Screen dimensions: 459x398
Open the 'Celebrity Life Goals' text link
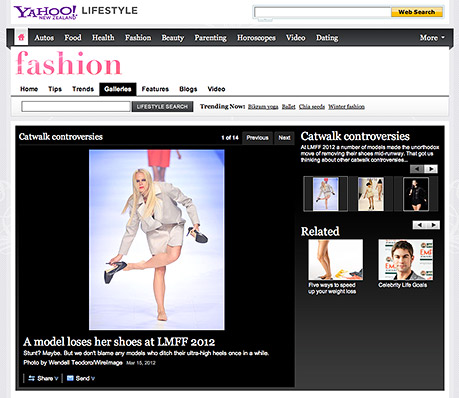coord(402,285)
